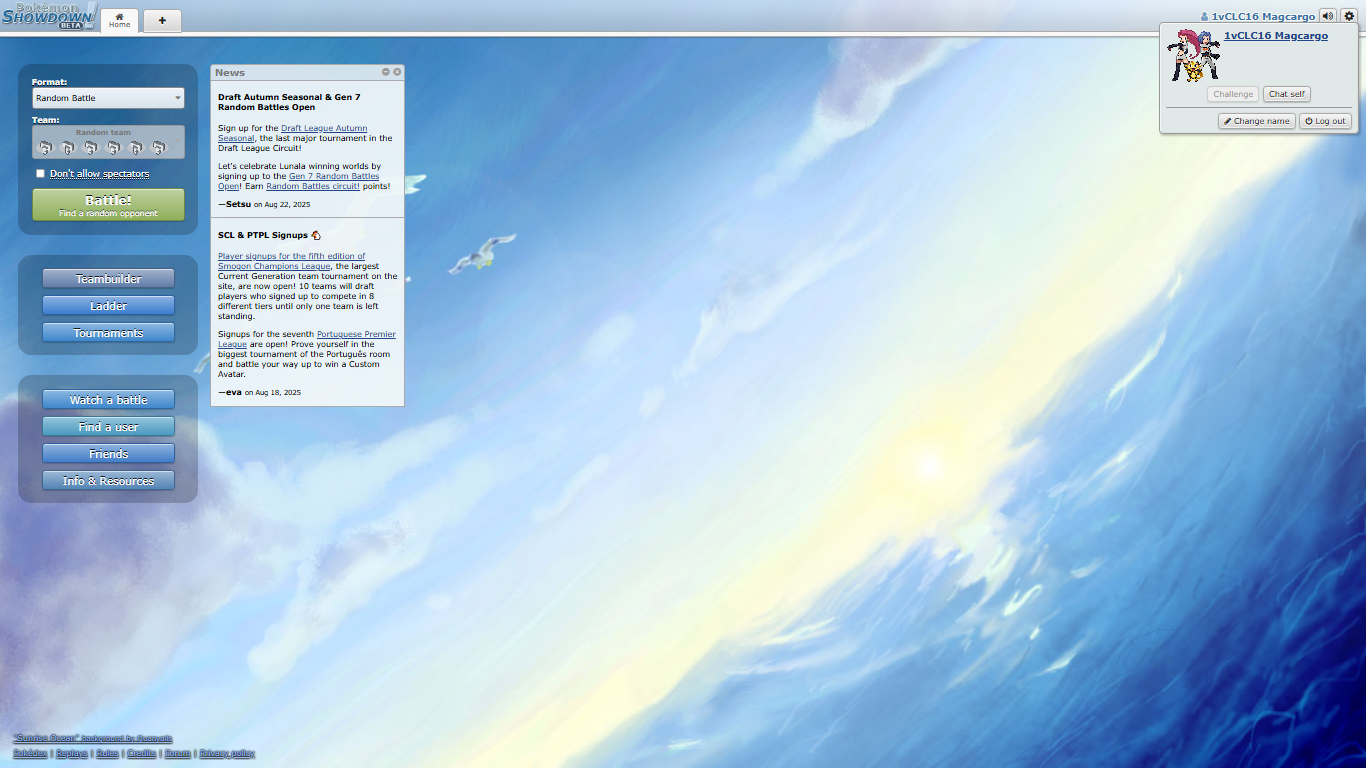This screenshot has width=1366, height=768.
Task: Open the Forum footer link
Action: pyautogui.click(x=178, y=753)
